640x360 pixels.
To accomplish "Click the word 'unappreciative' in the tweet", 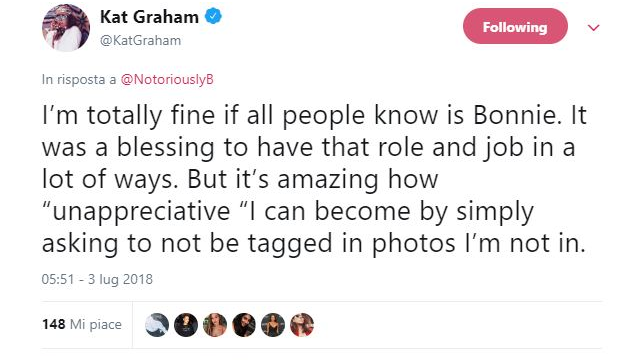I will [x=142, y=212].
